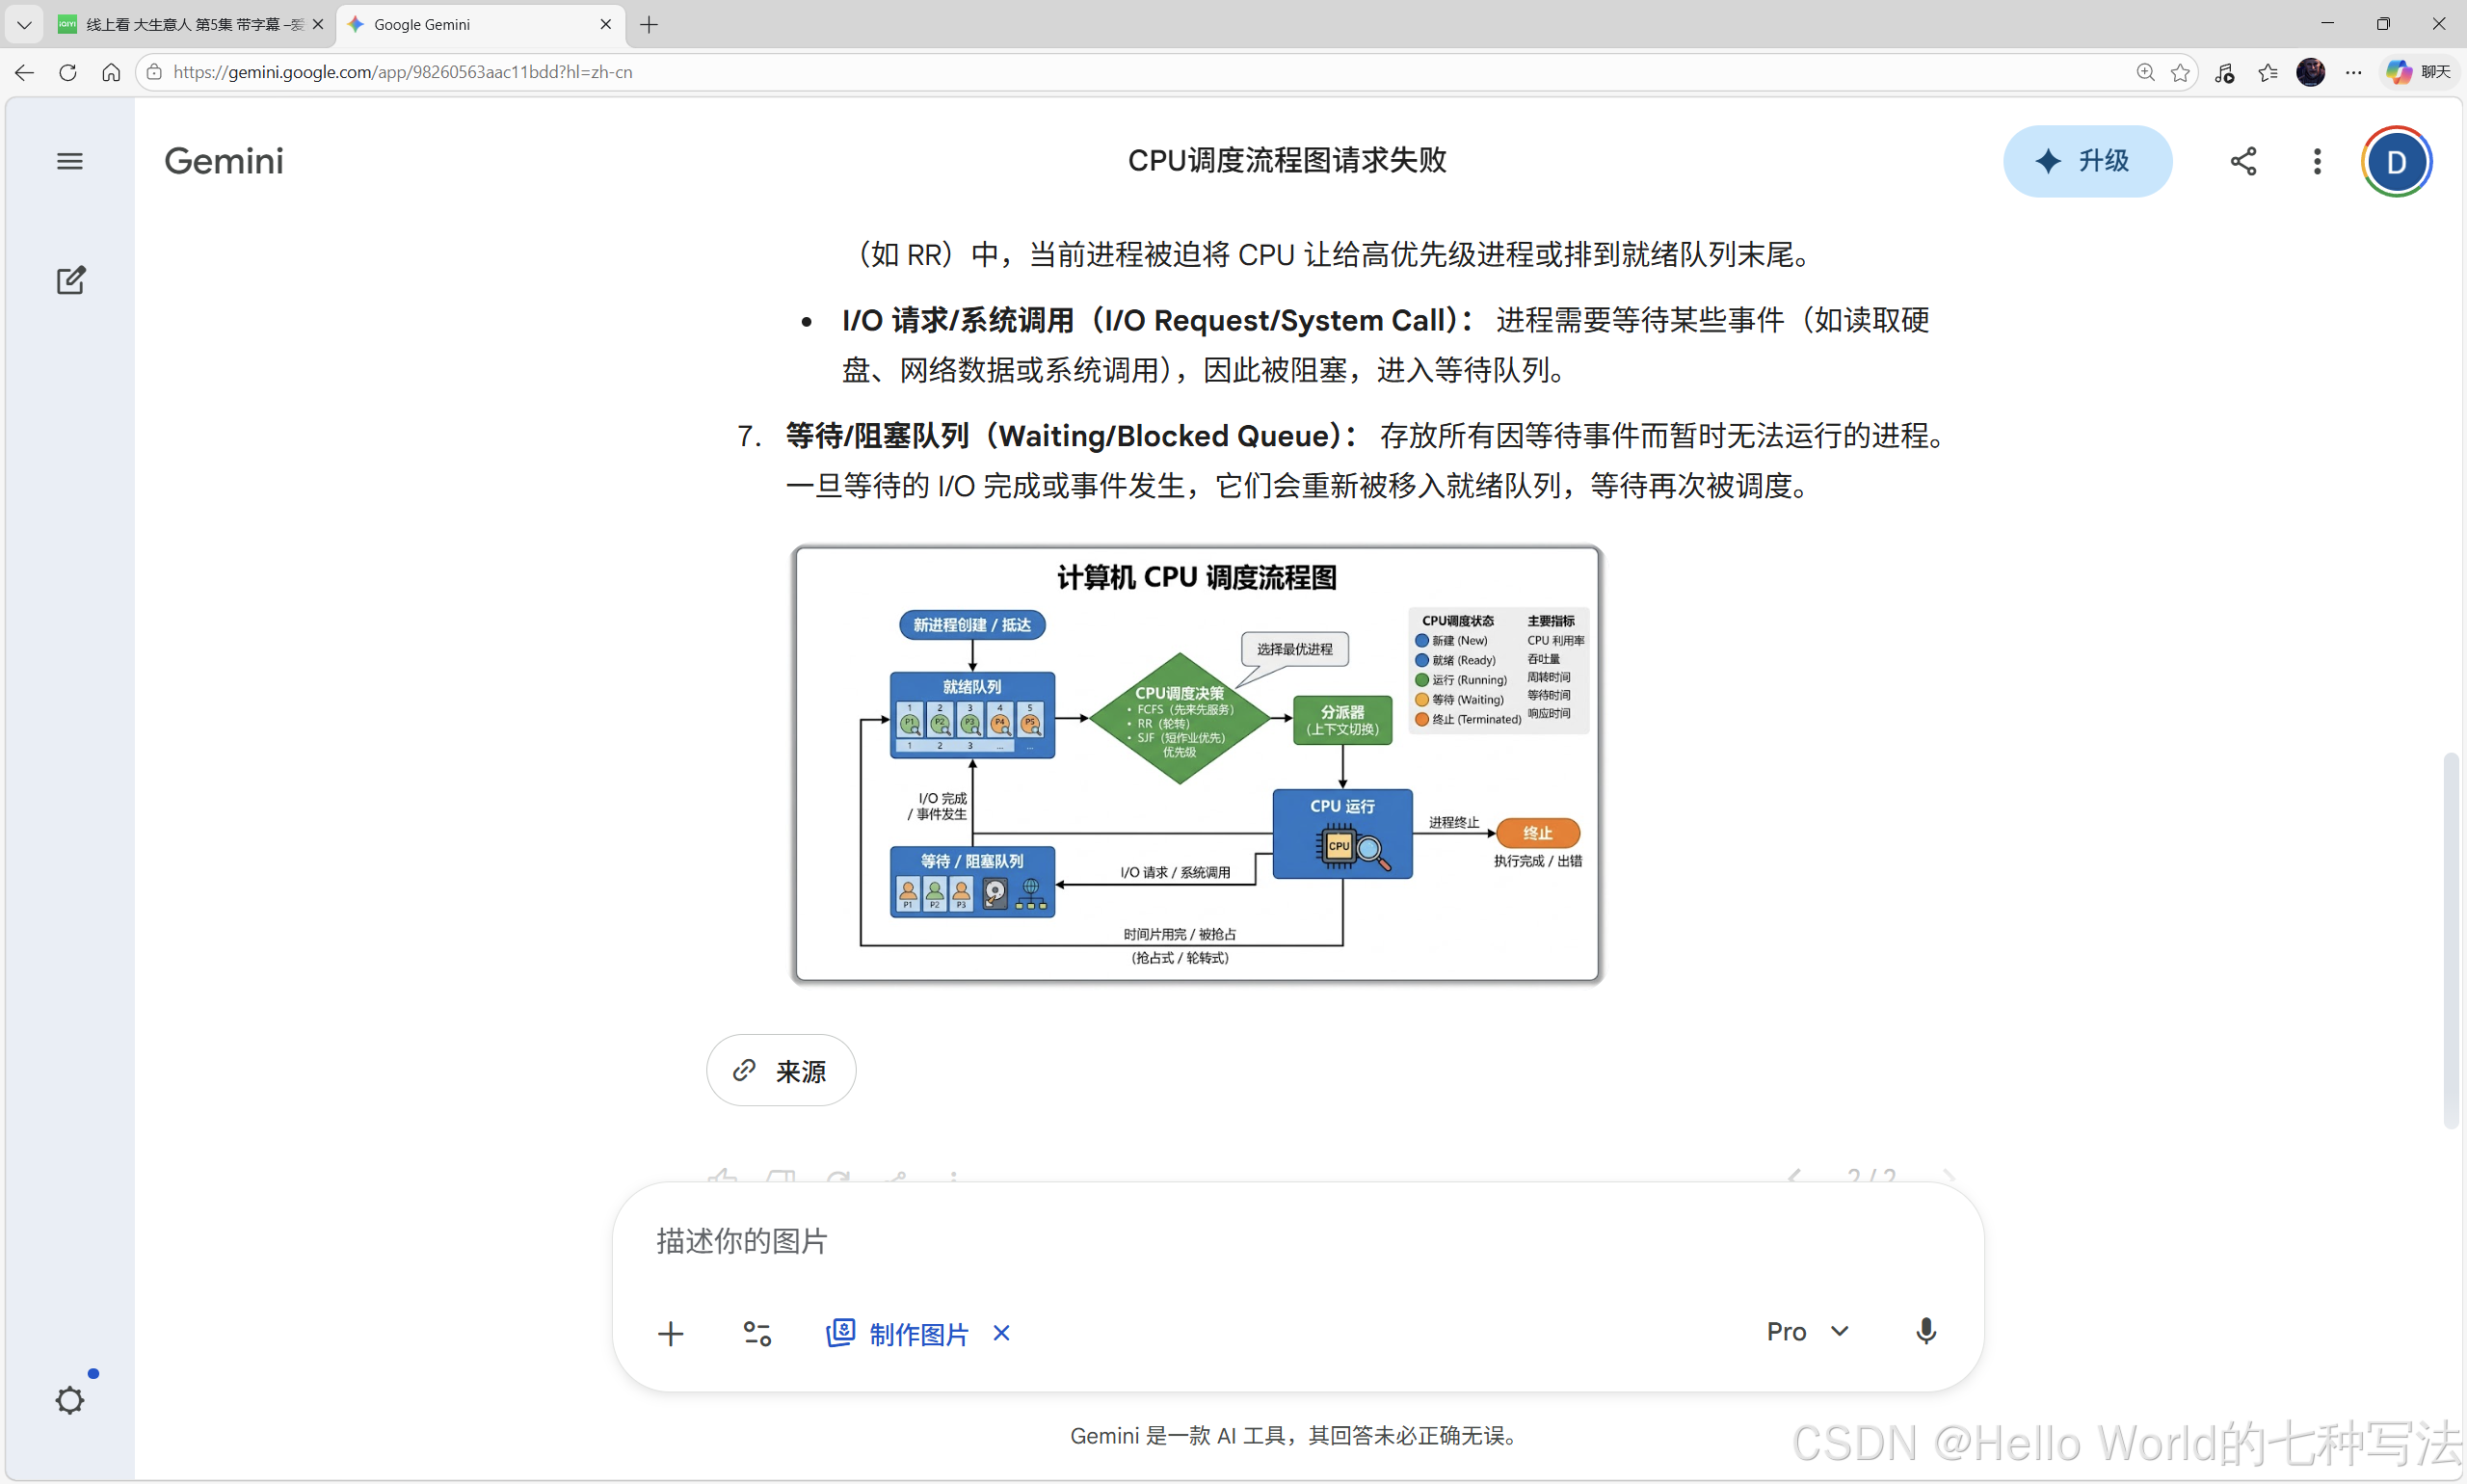Image resolution: width=2467 pixels, height=1484 pixels.
Task: Open the Google account avatar D
Action: click(x=2396, y=161)
